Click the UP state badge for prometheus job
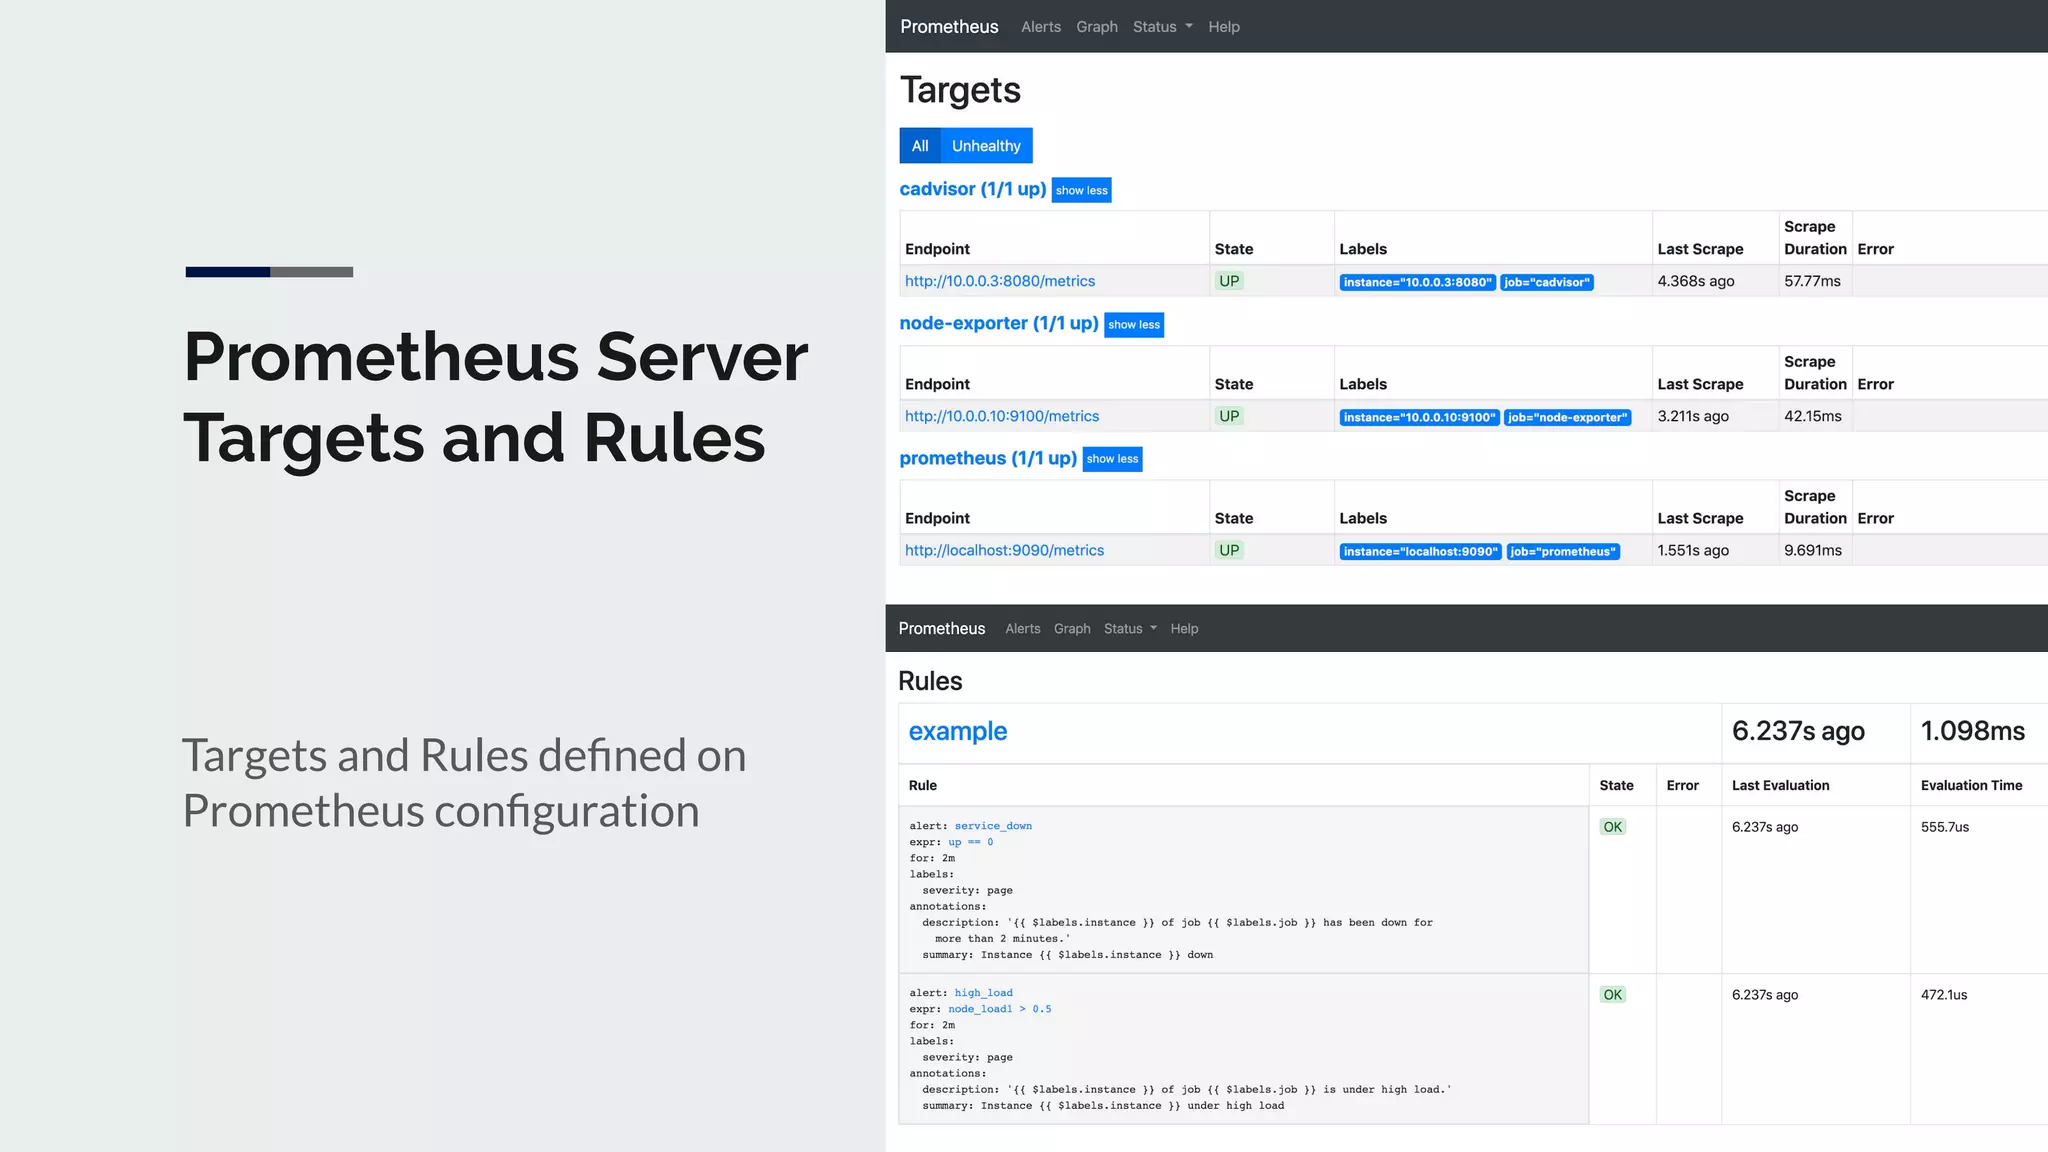 coord(1229,550)
